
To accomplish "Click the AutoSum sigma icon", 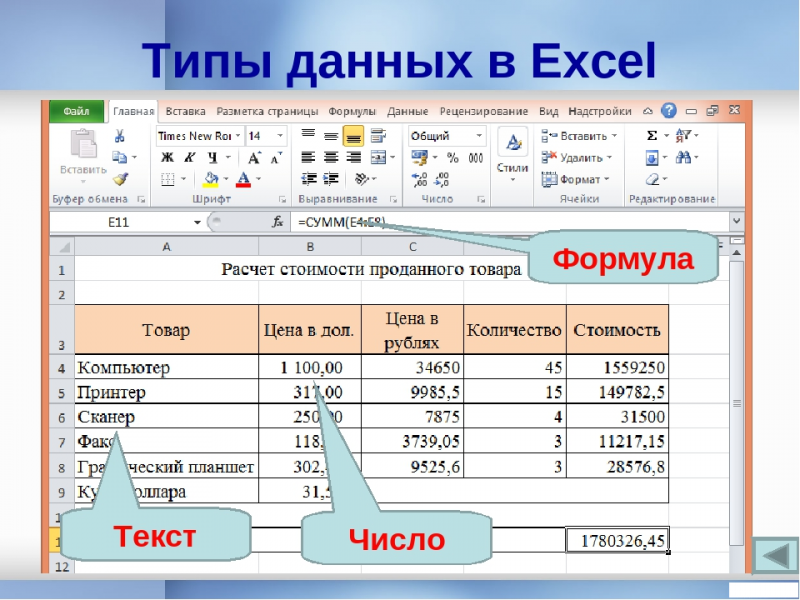I will pos(652,136).
